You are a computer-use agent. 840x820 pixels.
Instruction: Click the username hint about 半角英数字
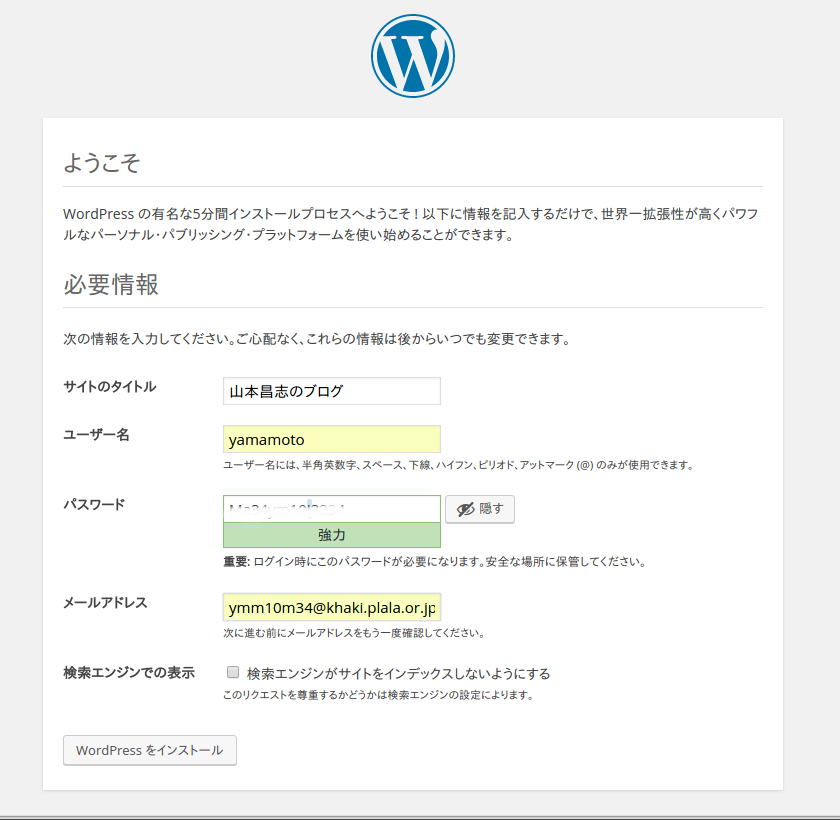coord(459,465)
